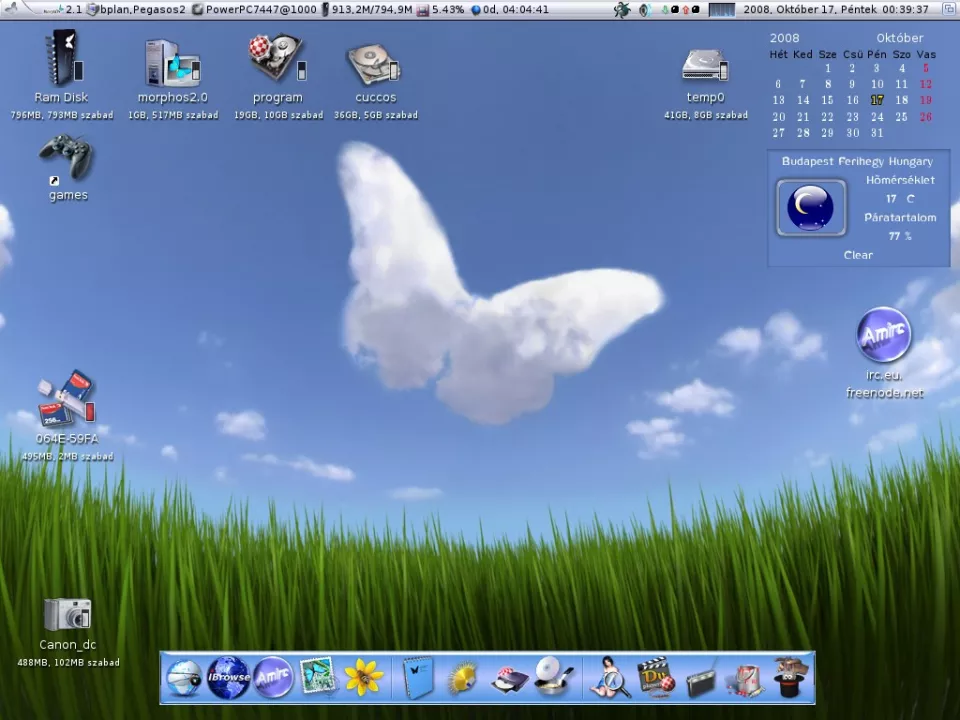Viewport: 960px width, 720px height.
Task: Open the postage stamp mail app in dock
Action: tap(319, 677)
